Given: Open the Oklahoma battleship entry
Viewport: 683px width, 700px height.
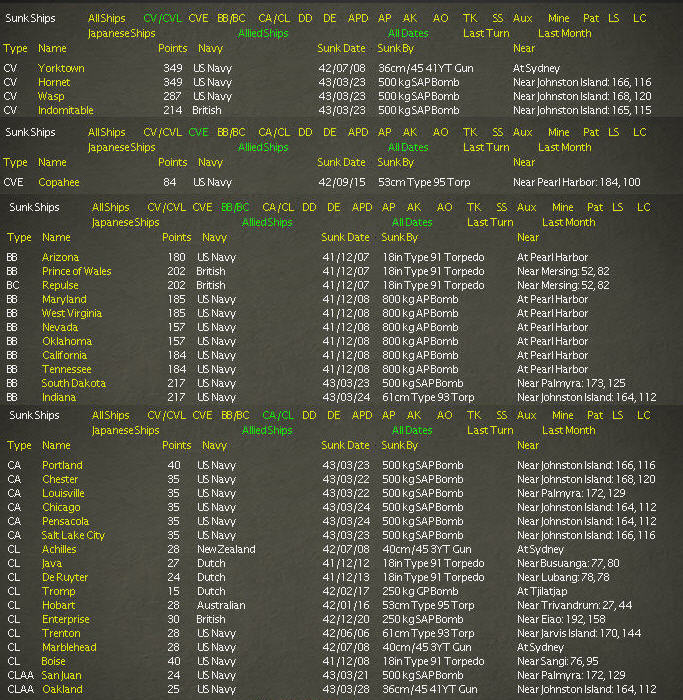Looking at the screenshot, I should [67, 341].
